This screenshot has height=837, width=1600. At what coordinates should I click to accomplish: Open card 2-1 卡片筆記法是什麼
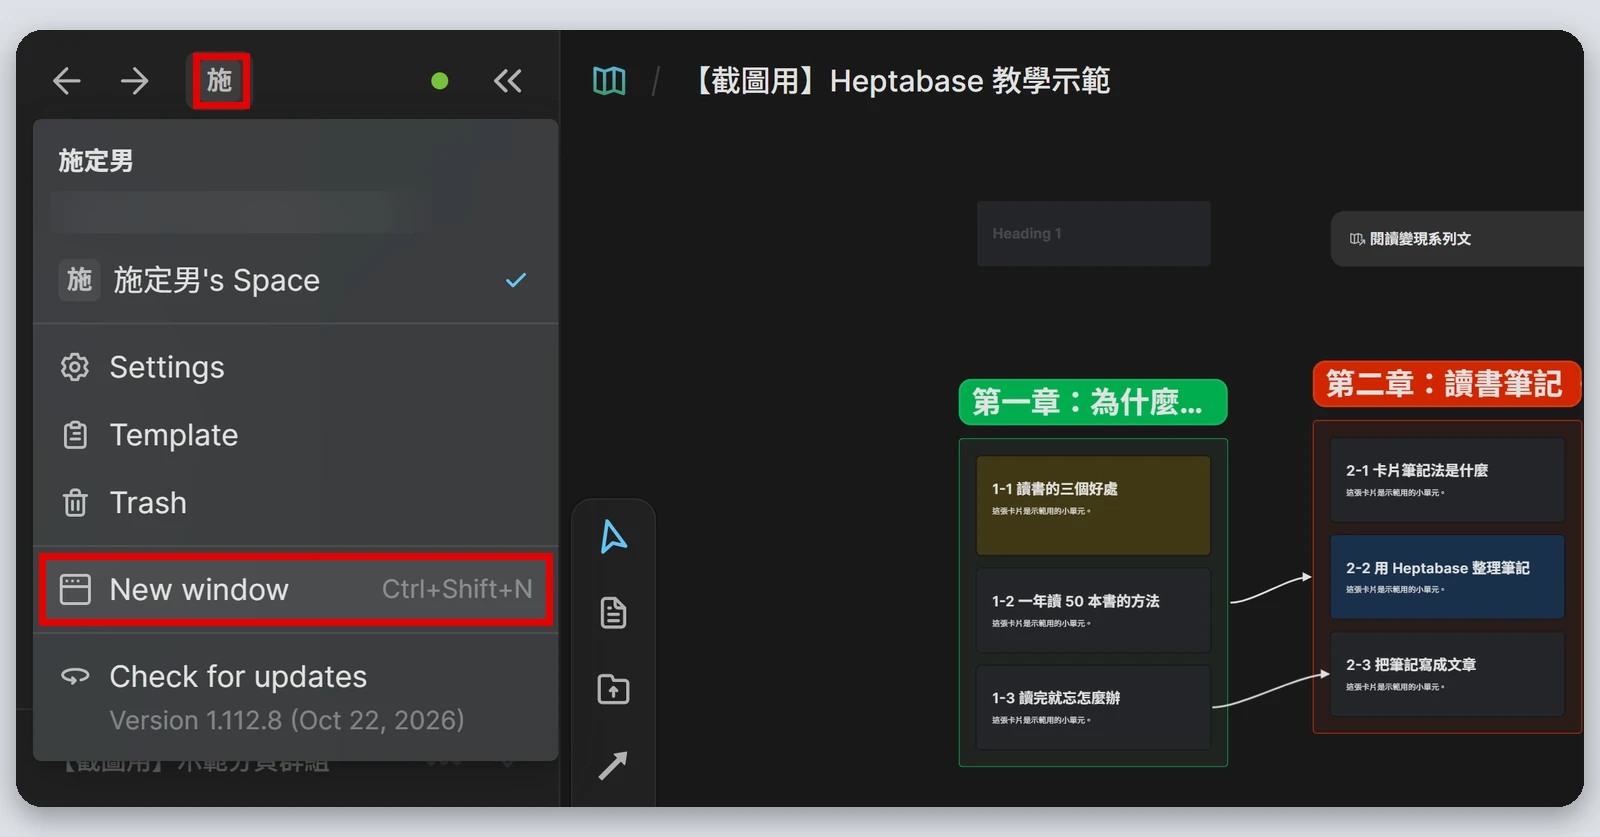[1447, 479]
